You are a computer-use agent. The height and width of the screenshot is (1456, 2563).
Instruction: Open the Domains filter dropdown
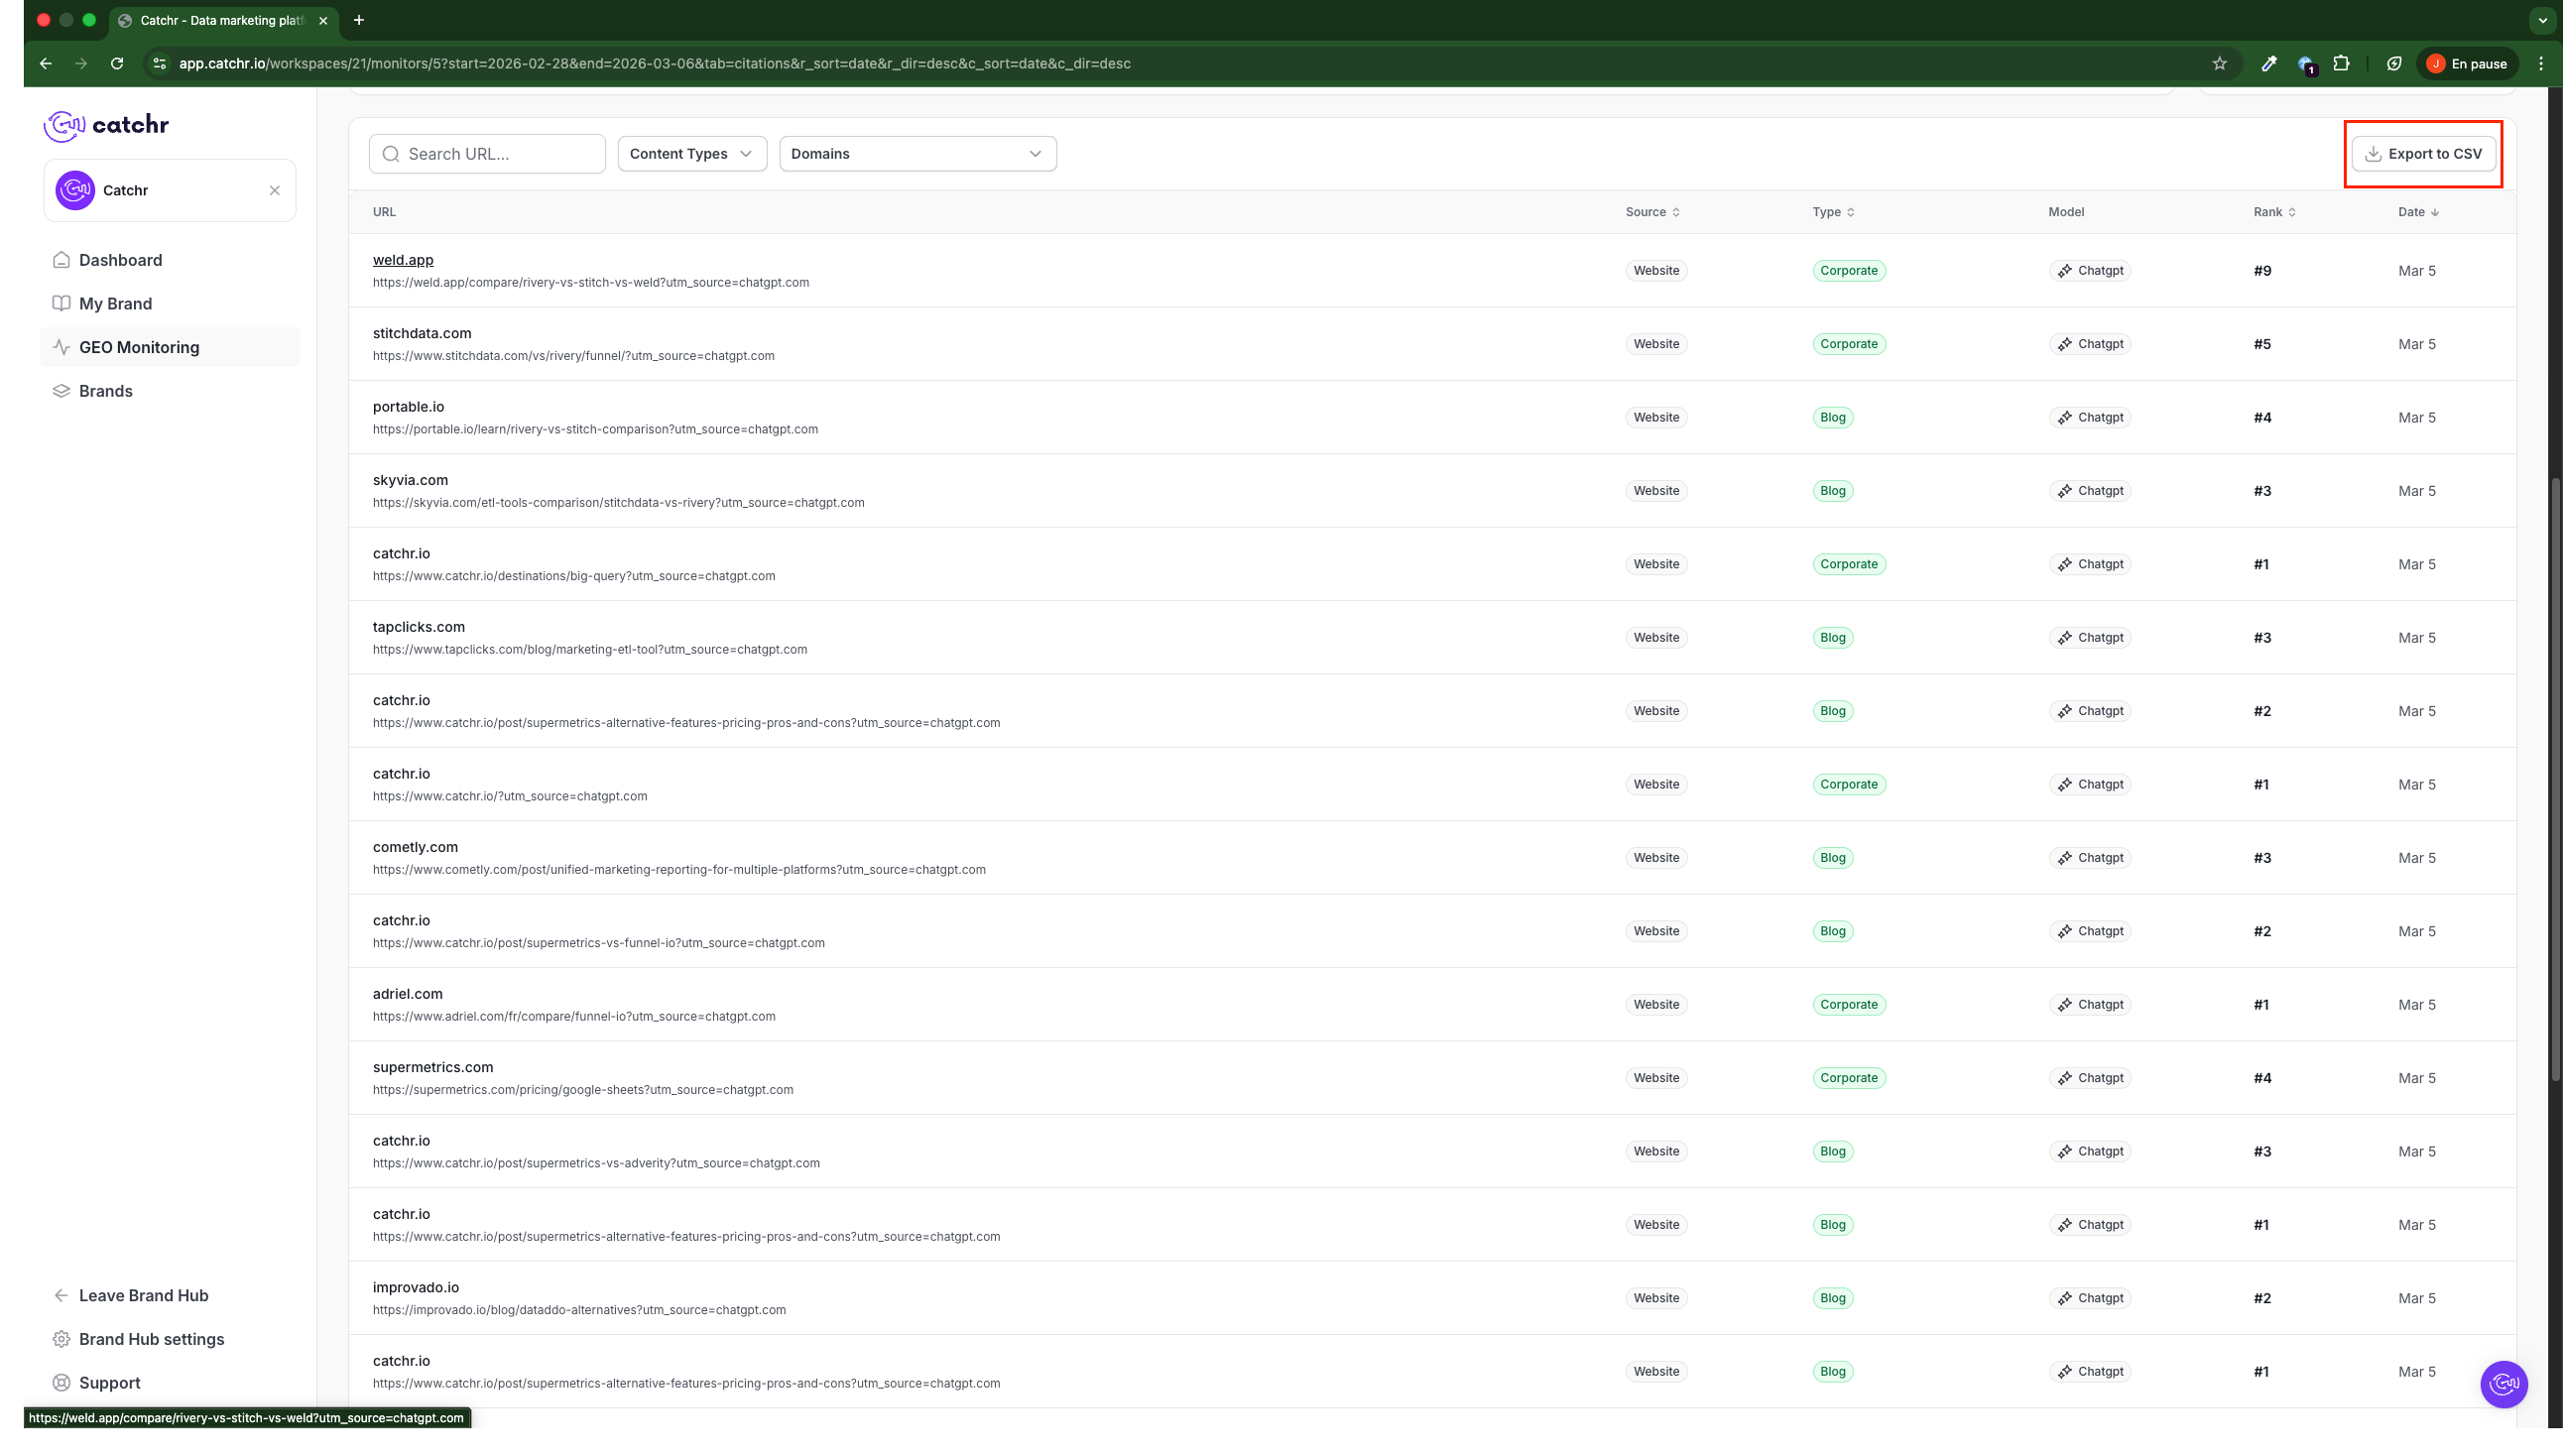(917, 154)
